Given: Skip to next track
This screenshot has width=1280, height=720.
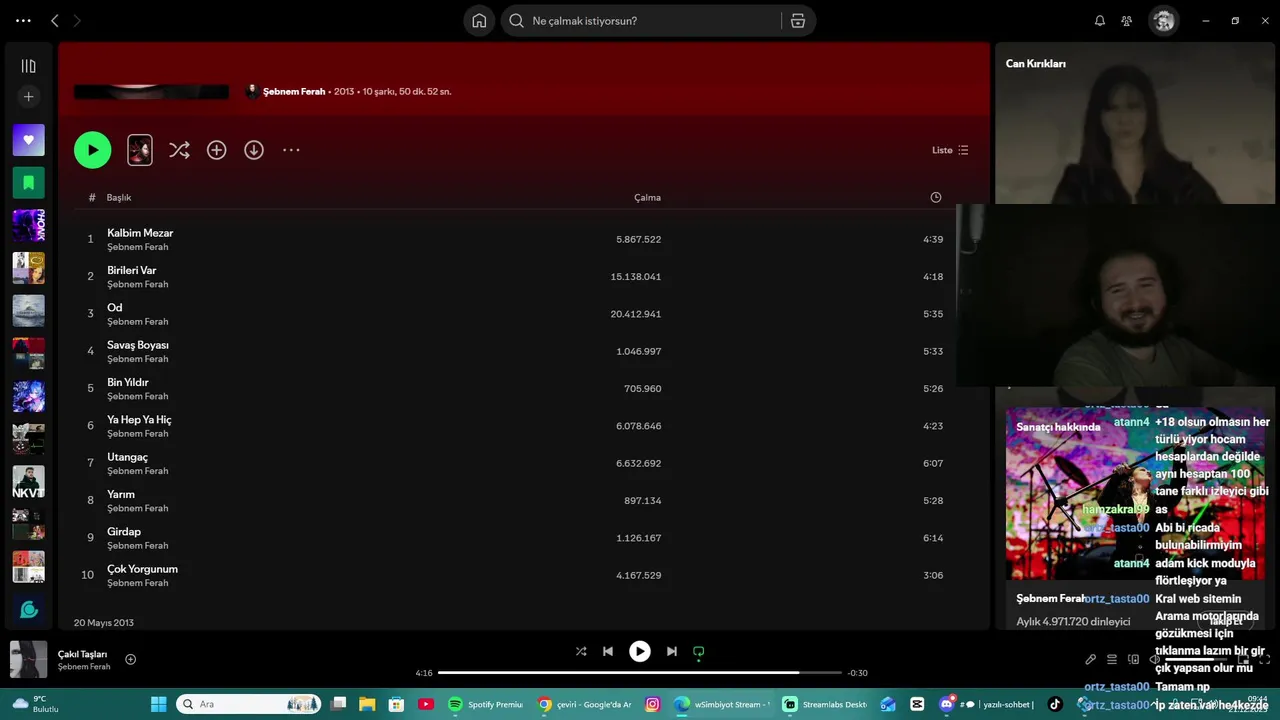Looking at the screenshot, I should point(672,651).
